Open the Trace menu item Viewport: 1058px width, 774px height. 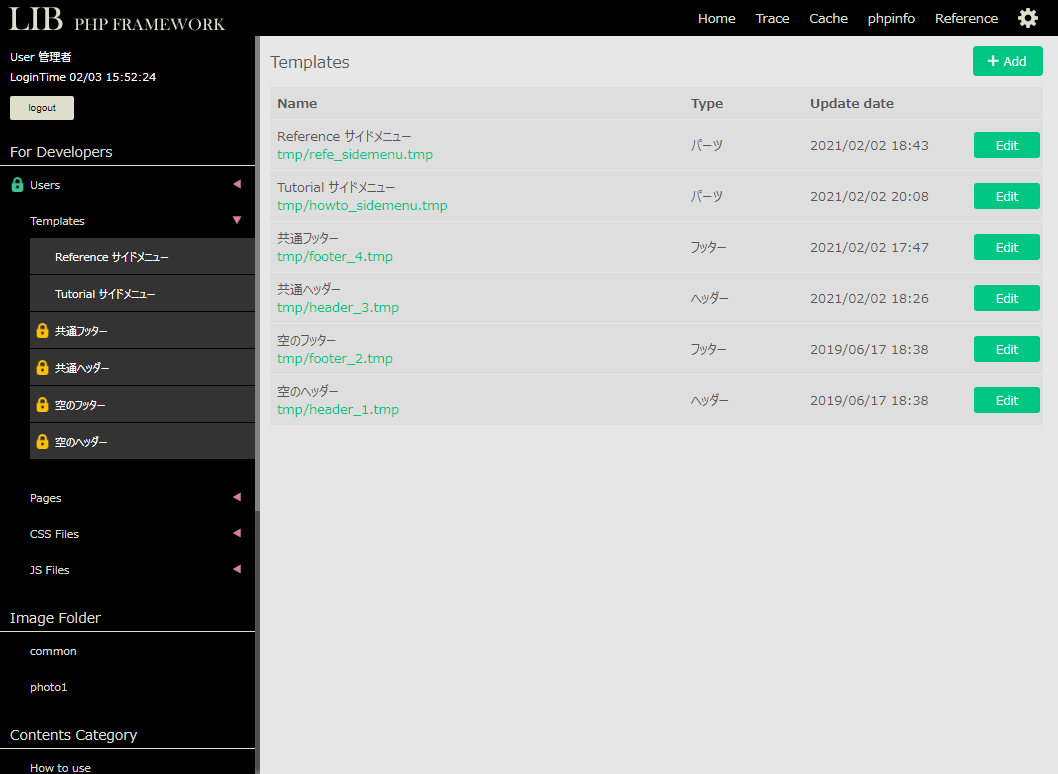772,18
